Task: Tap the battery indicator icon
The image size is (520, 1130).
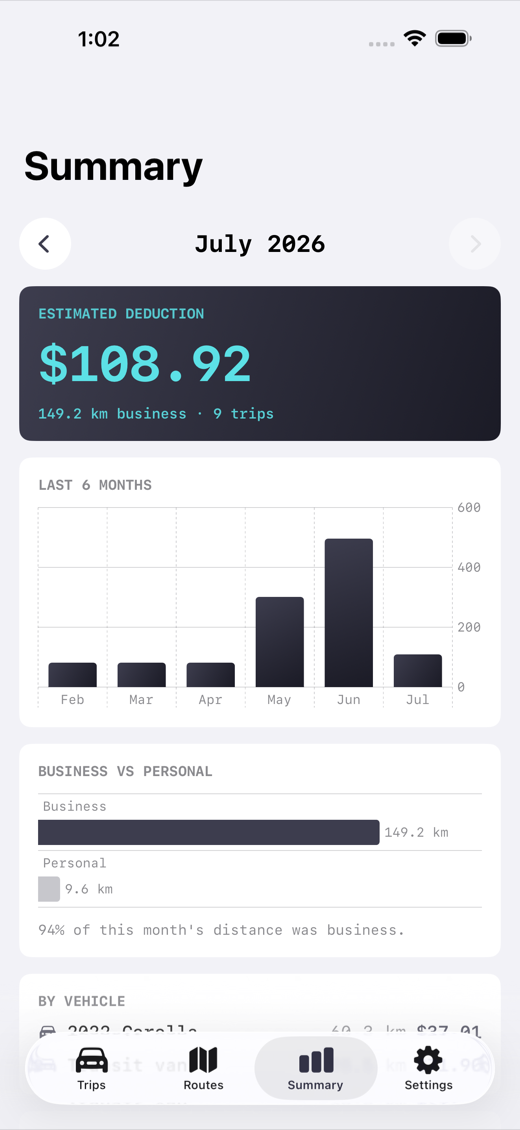Action: 453,38
